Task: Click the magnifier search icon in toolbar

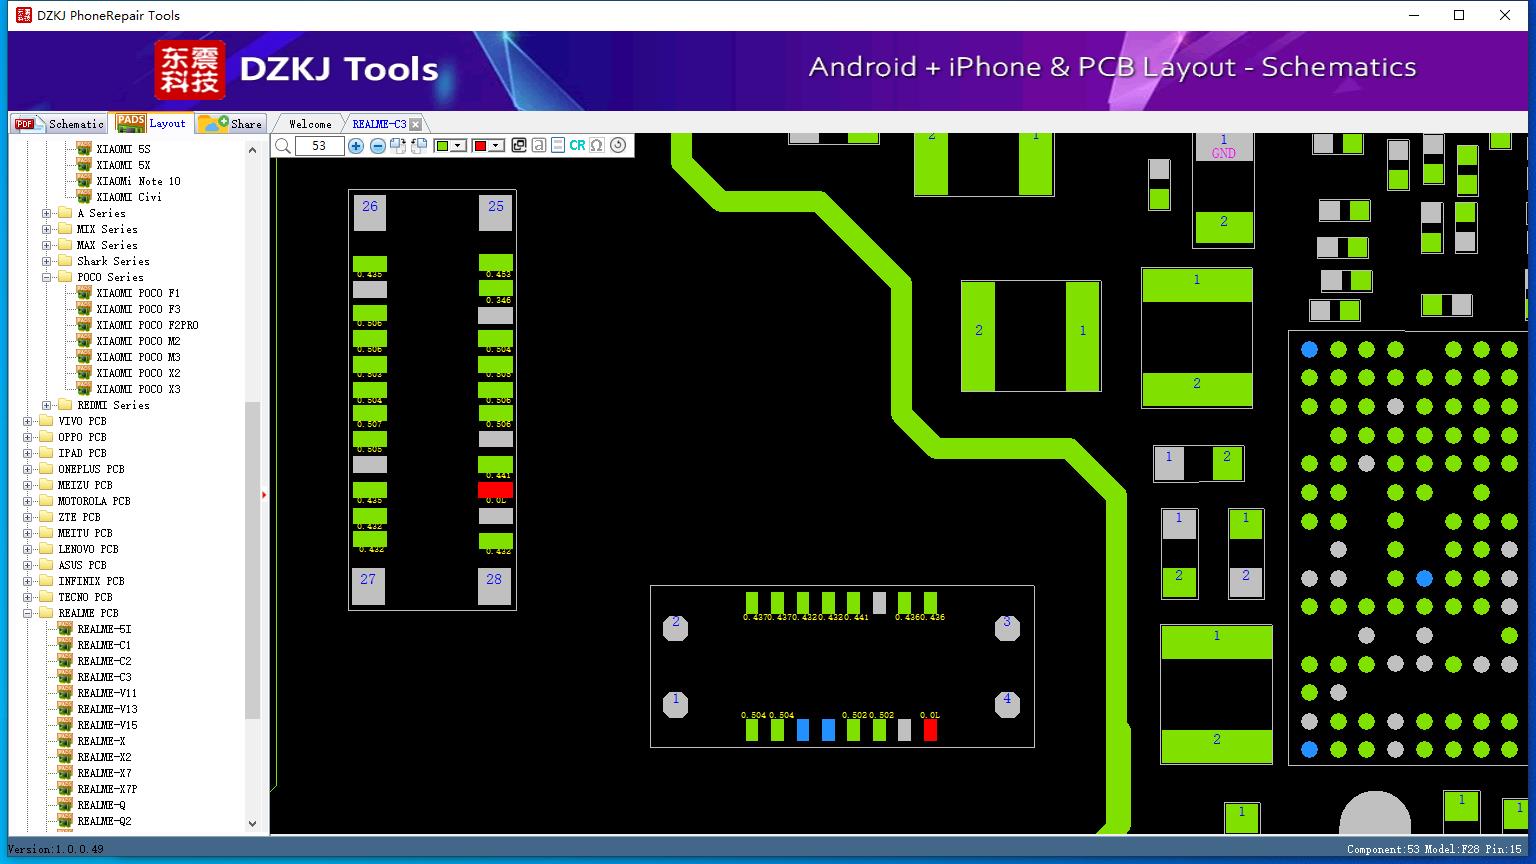Action: click(x=283, y=146)
